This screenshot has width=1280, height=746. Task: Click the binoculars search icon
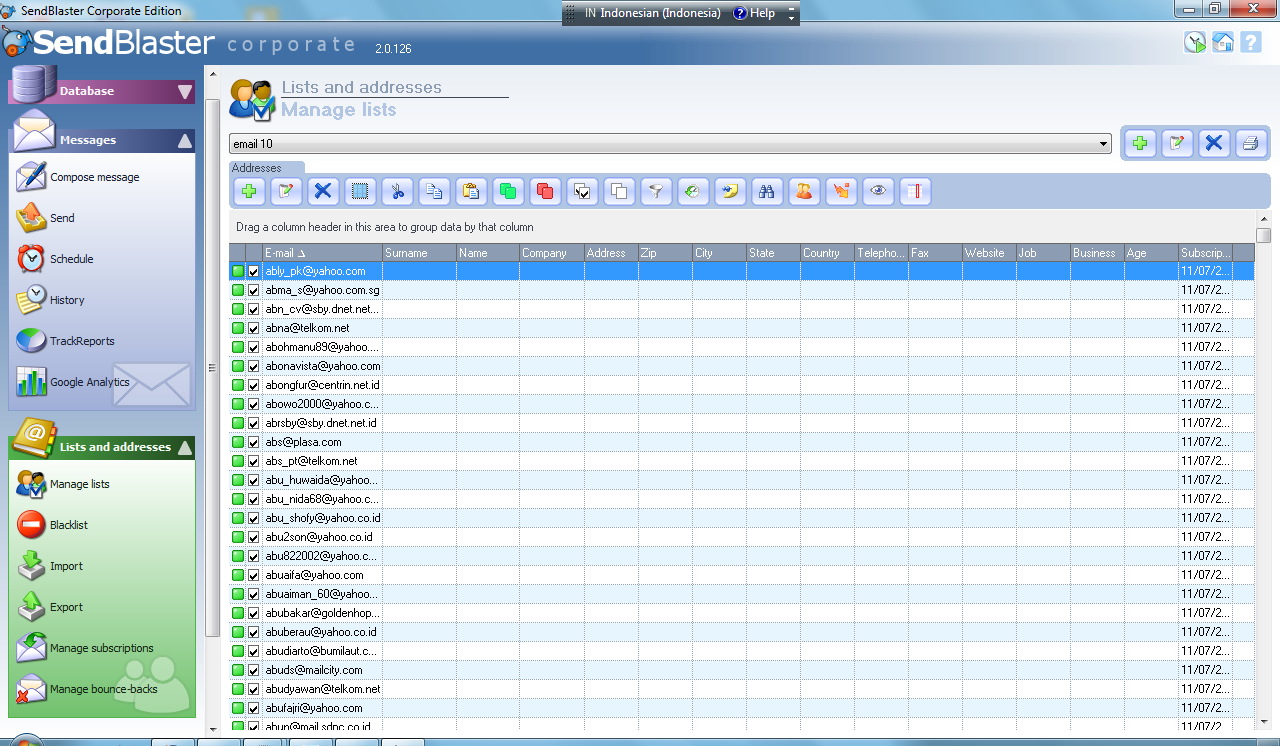click(767, 191)
